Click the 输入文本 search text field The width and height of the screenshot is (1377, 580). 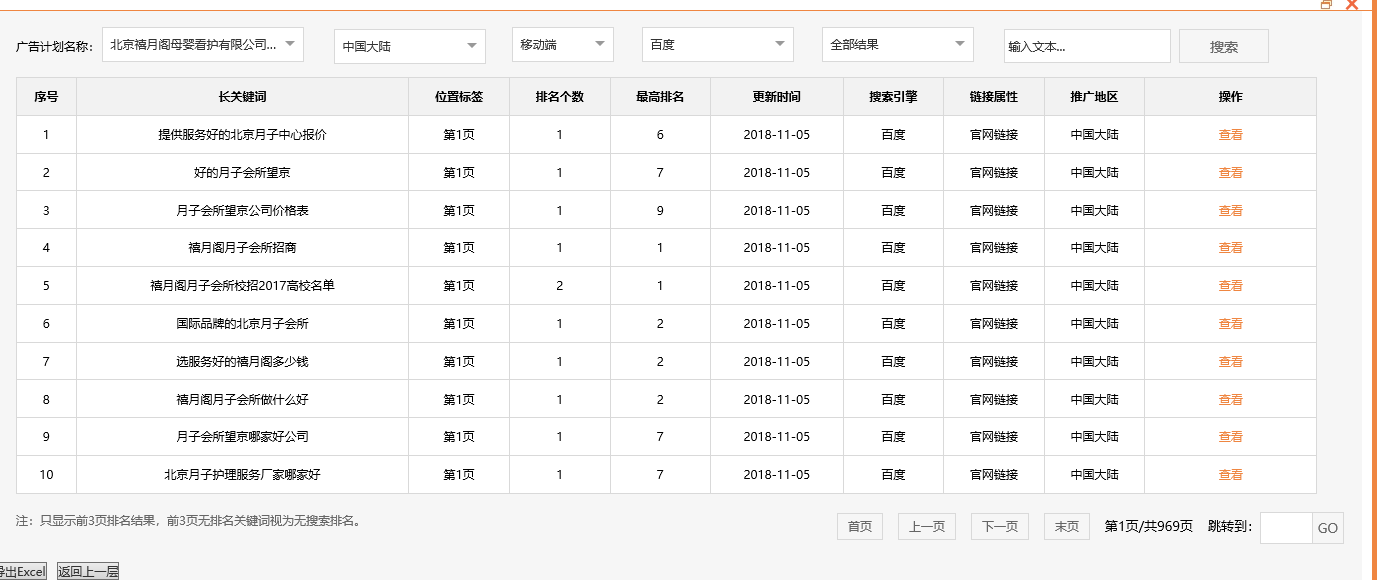(1087, 44)
